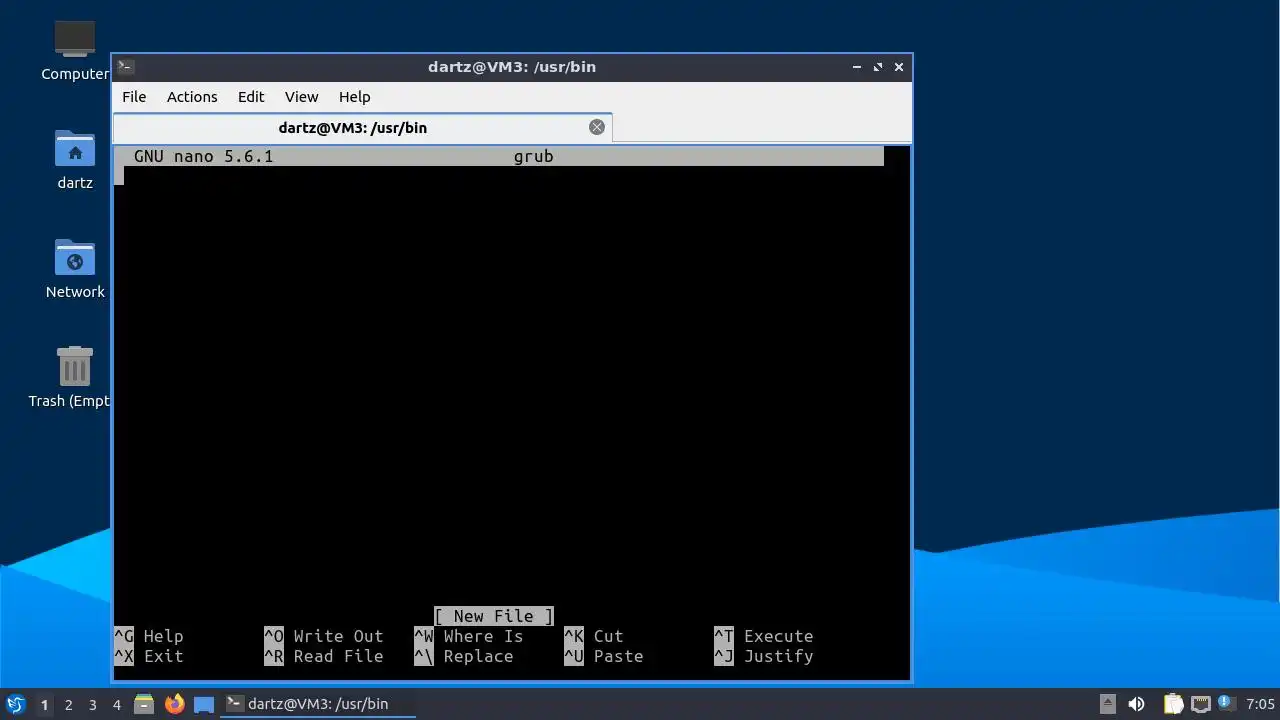The height and width of the screenshot is (720, 1280).
Task: Click the grub filename in nano header
Action: tap(534, 156)
